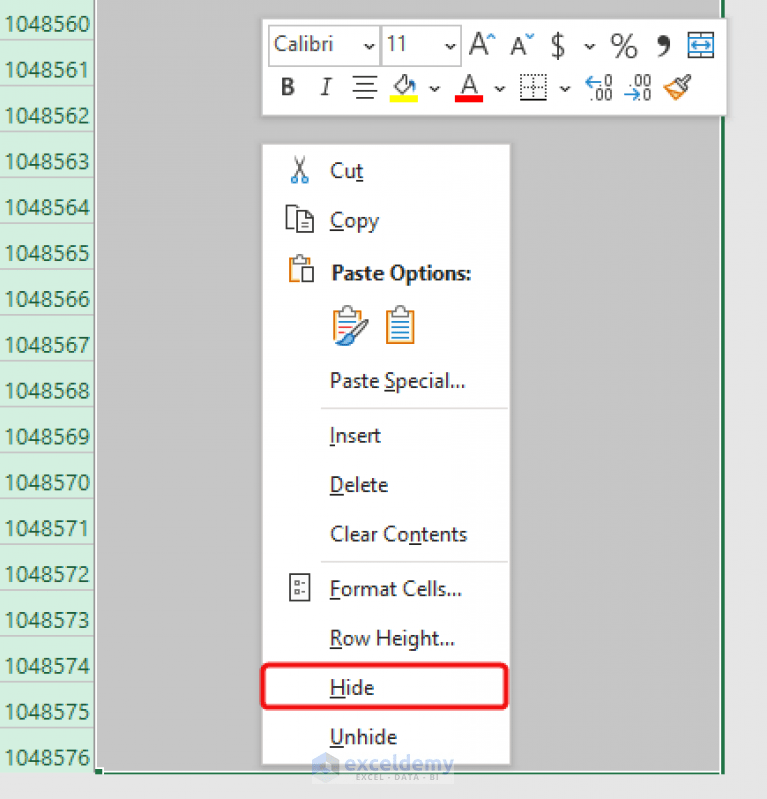Choose Hide to hide selected rows
767x799 pixels.
coord(386,687)
